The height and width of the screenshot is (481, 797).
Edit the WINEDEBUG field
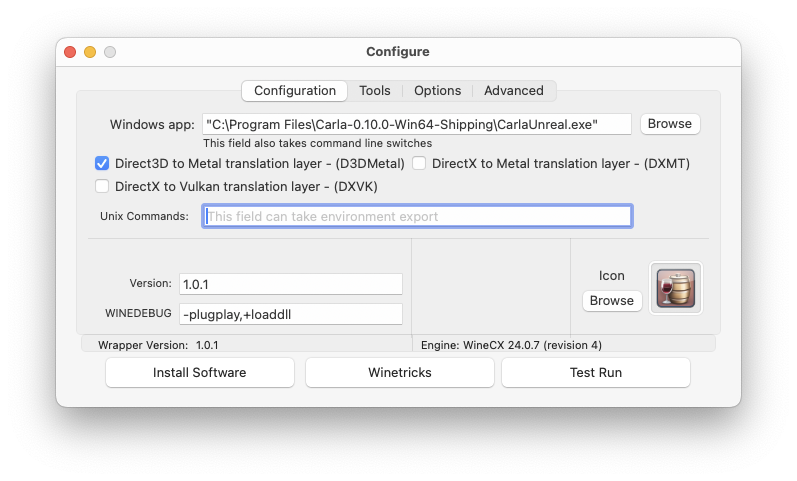click(x=290, y=314)
